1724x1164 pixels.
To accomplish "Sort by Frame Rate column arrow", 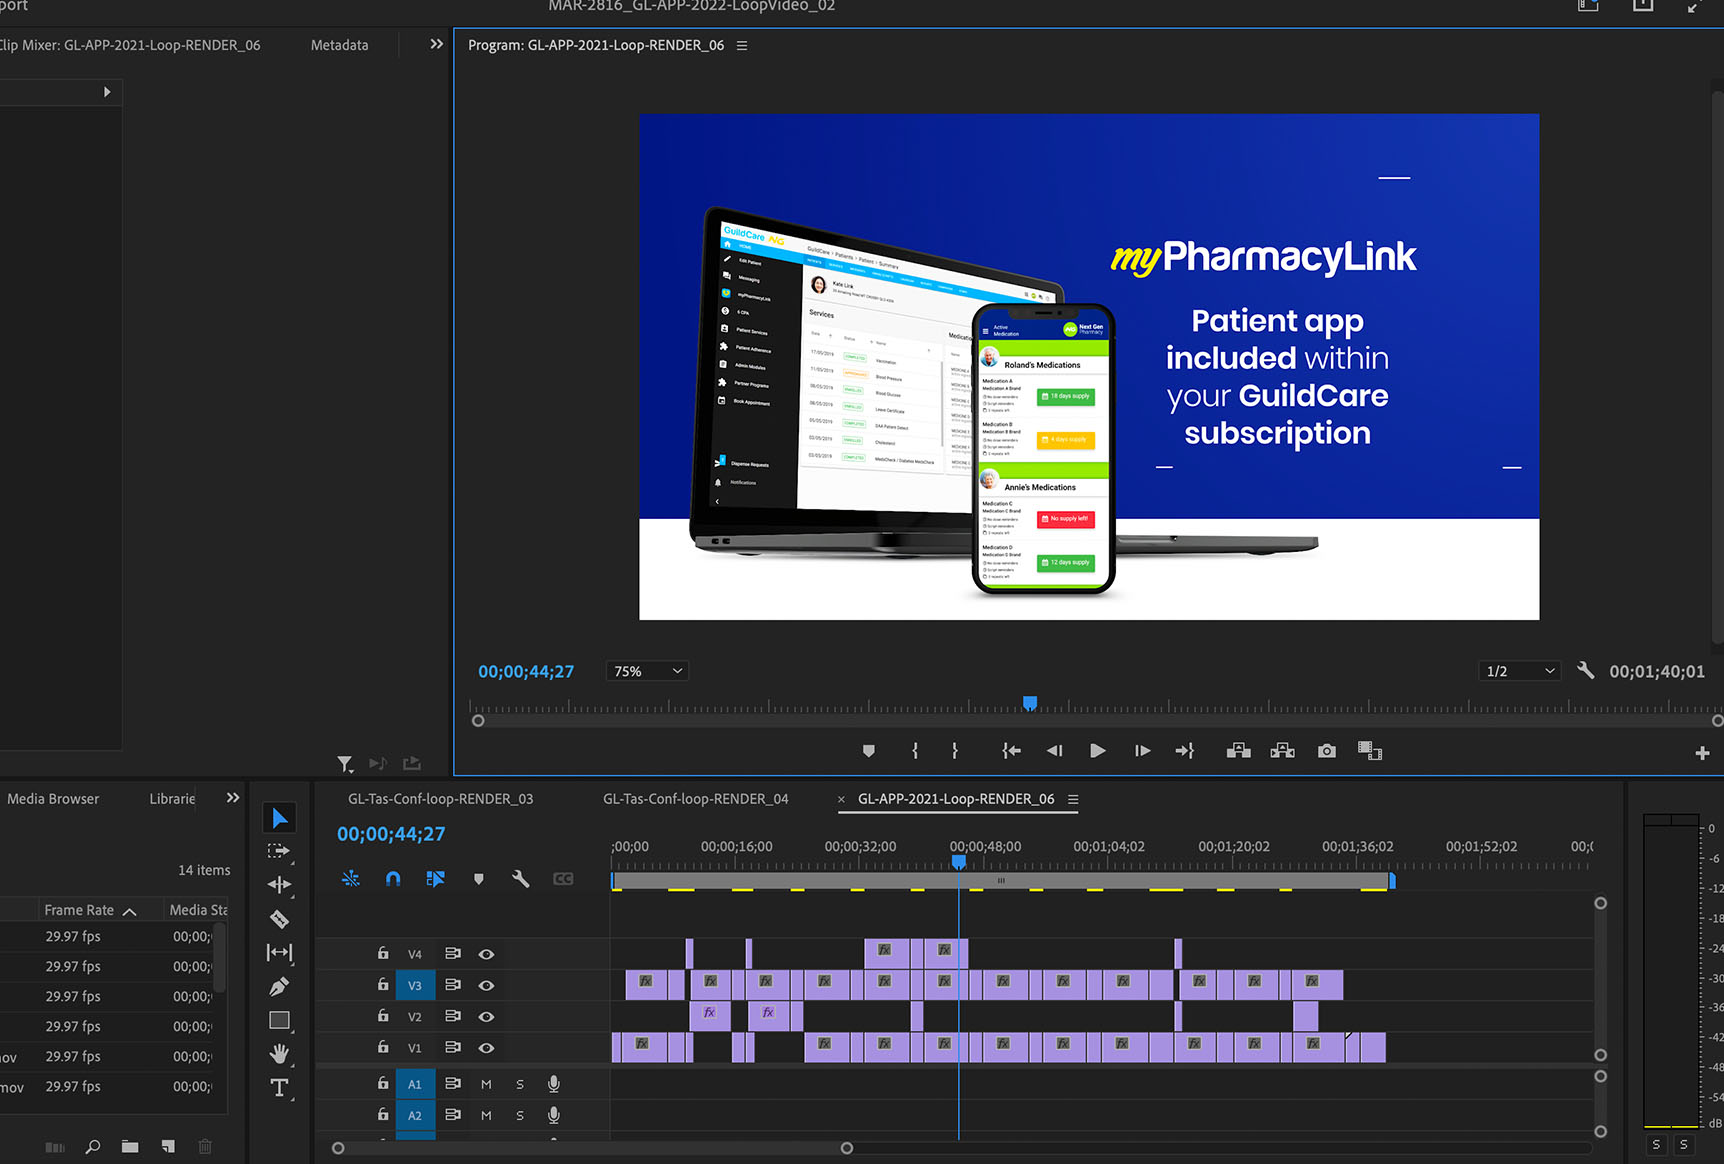I will pyautogui.click(x=129, y=911).
